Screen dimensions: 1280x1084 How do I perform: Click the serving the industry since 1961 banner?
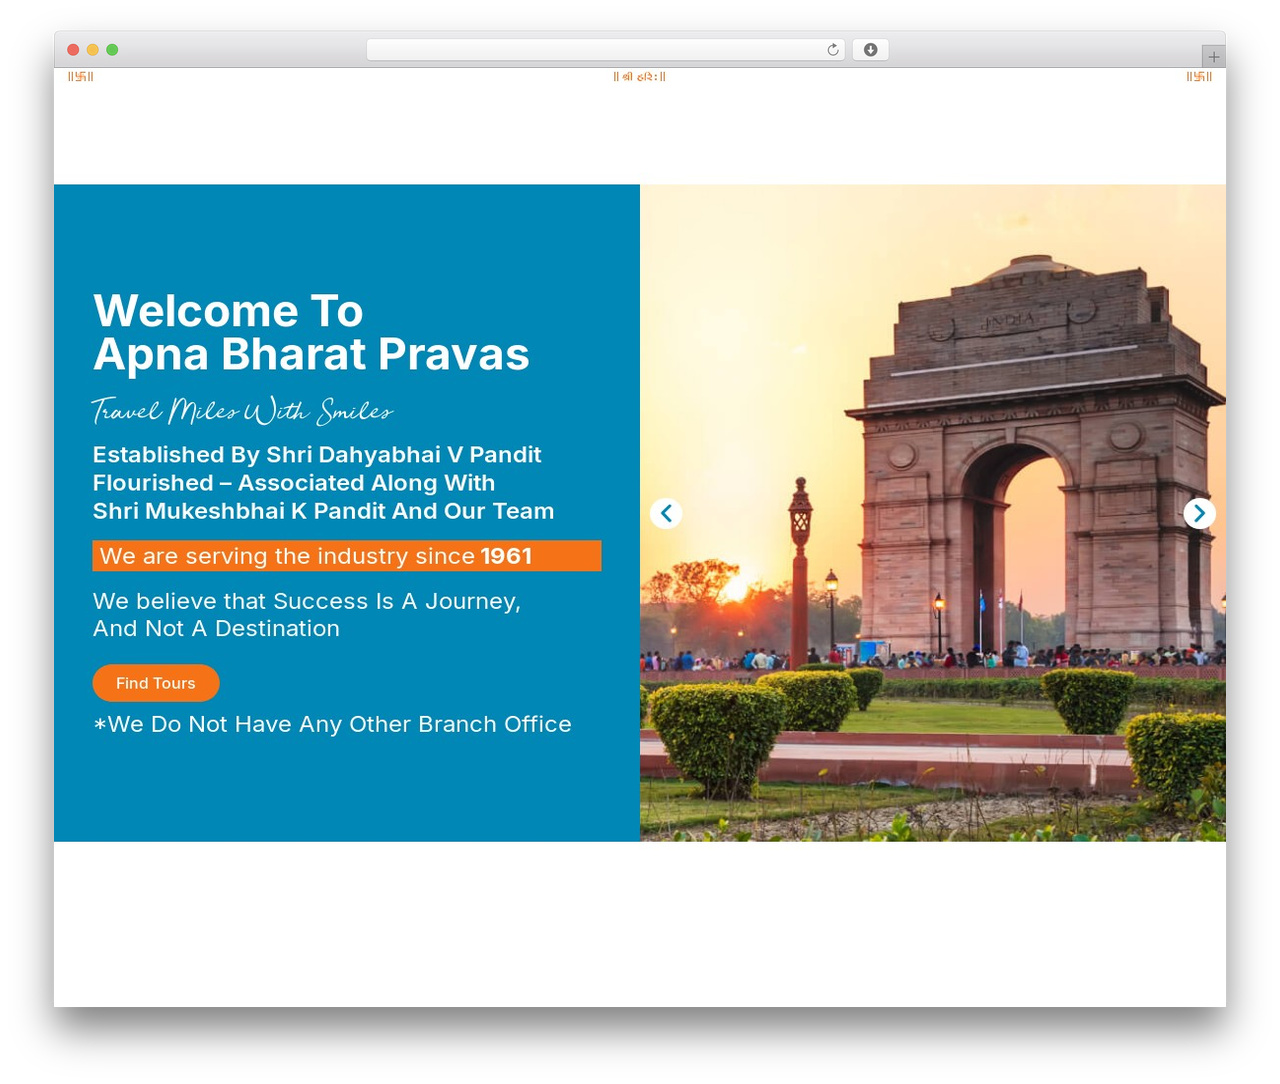(x=347, y=556)
